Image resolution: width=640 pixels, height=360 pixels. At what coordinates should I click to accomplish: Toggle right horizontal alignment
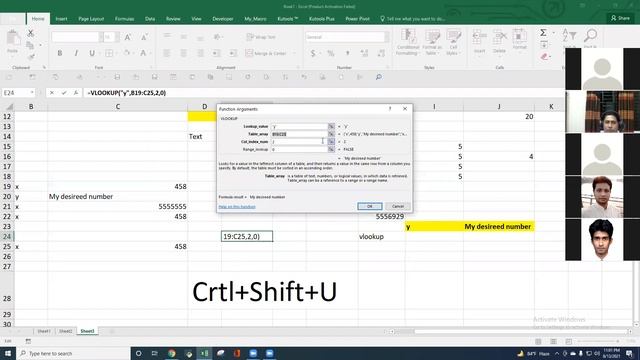click(200, 53)
